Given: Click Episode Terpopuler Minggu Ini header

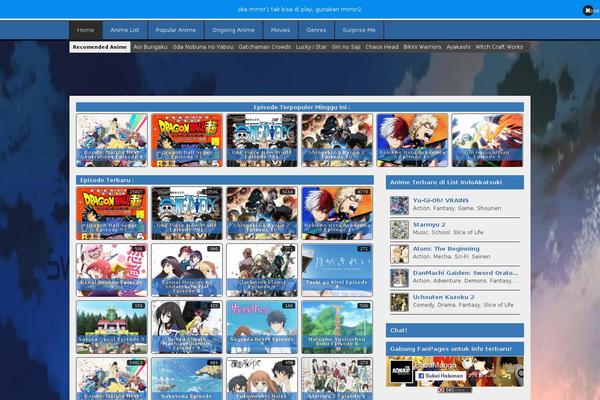Looking at the screenshot, I should pyautogui.click(x=300, y=107).
